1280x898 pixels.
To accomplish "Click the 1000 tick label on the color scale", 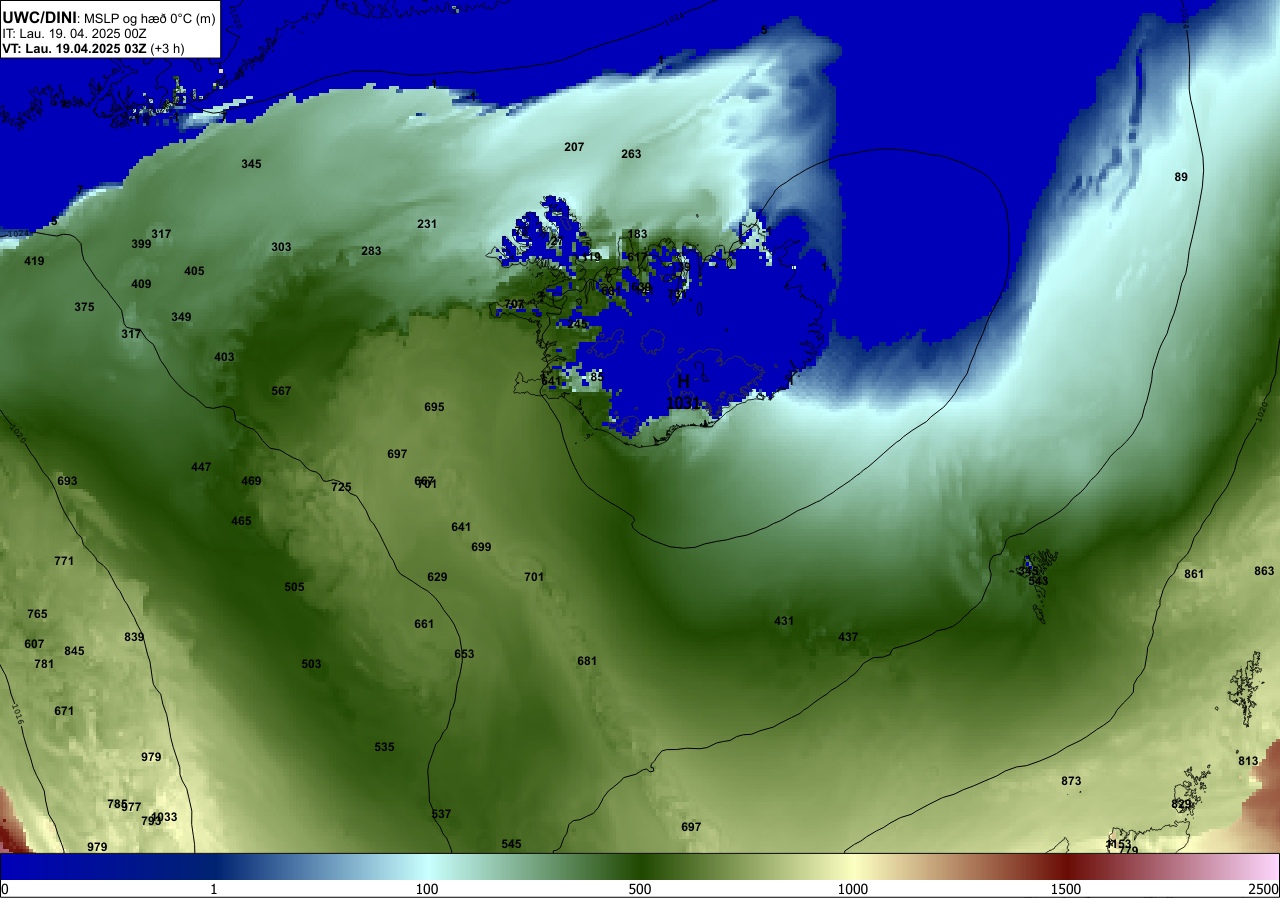I will click(852, 889).
